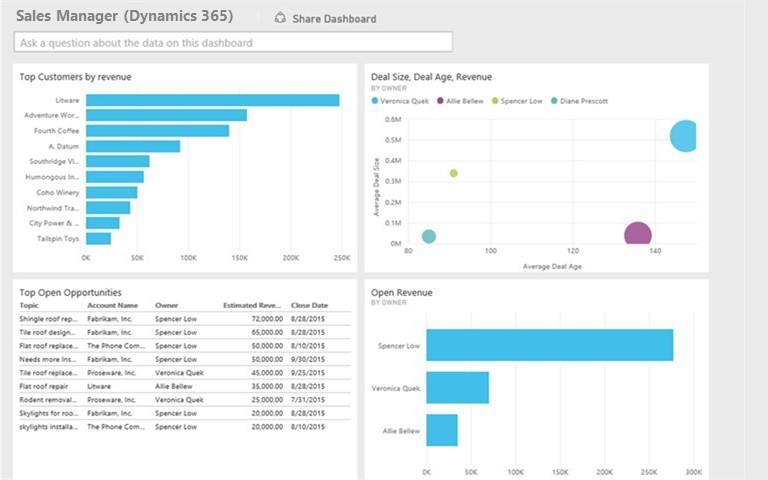Select the small green Spencer Low bubble
Screen dimensions: 768x480
454,173
